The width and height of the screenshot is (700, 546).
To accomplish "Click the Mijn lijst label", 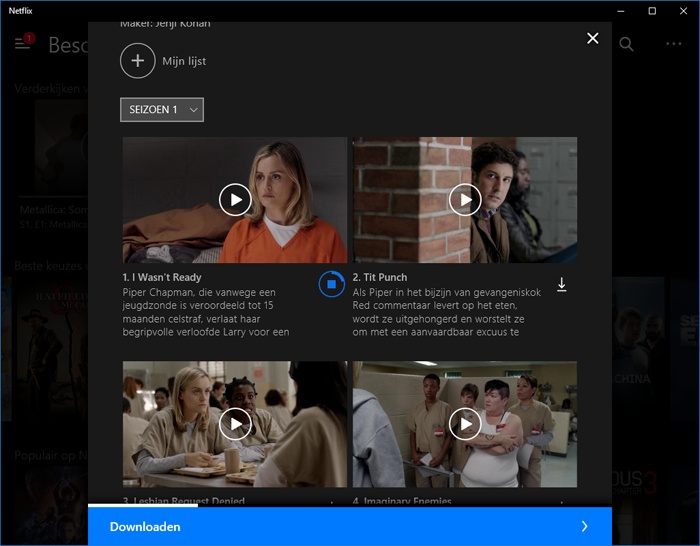I will (184, 61).
